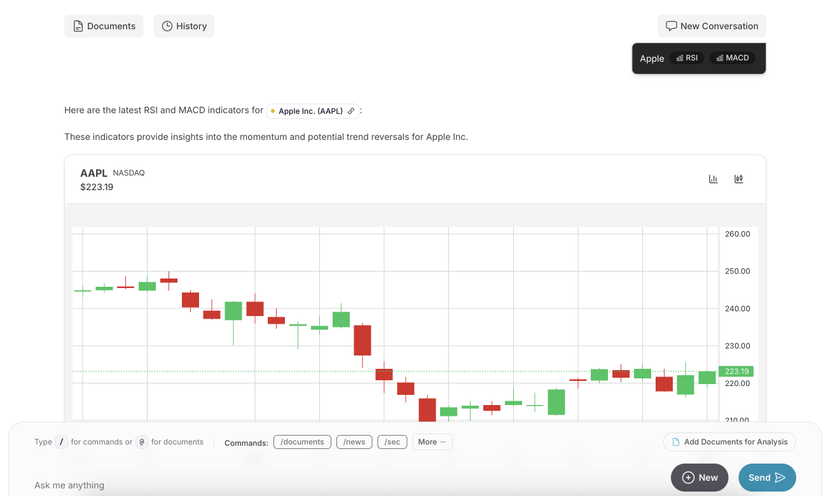Insert the /documents command
The width and height of the screenshot is (828, 496).
tap(302, 442)
